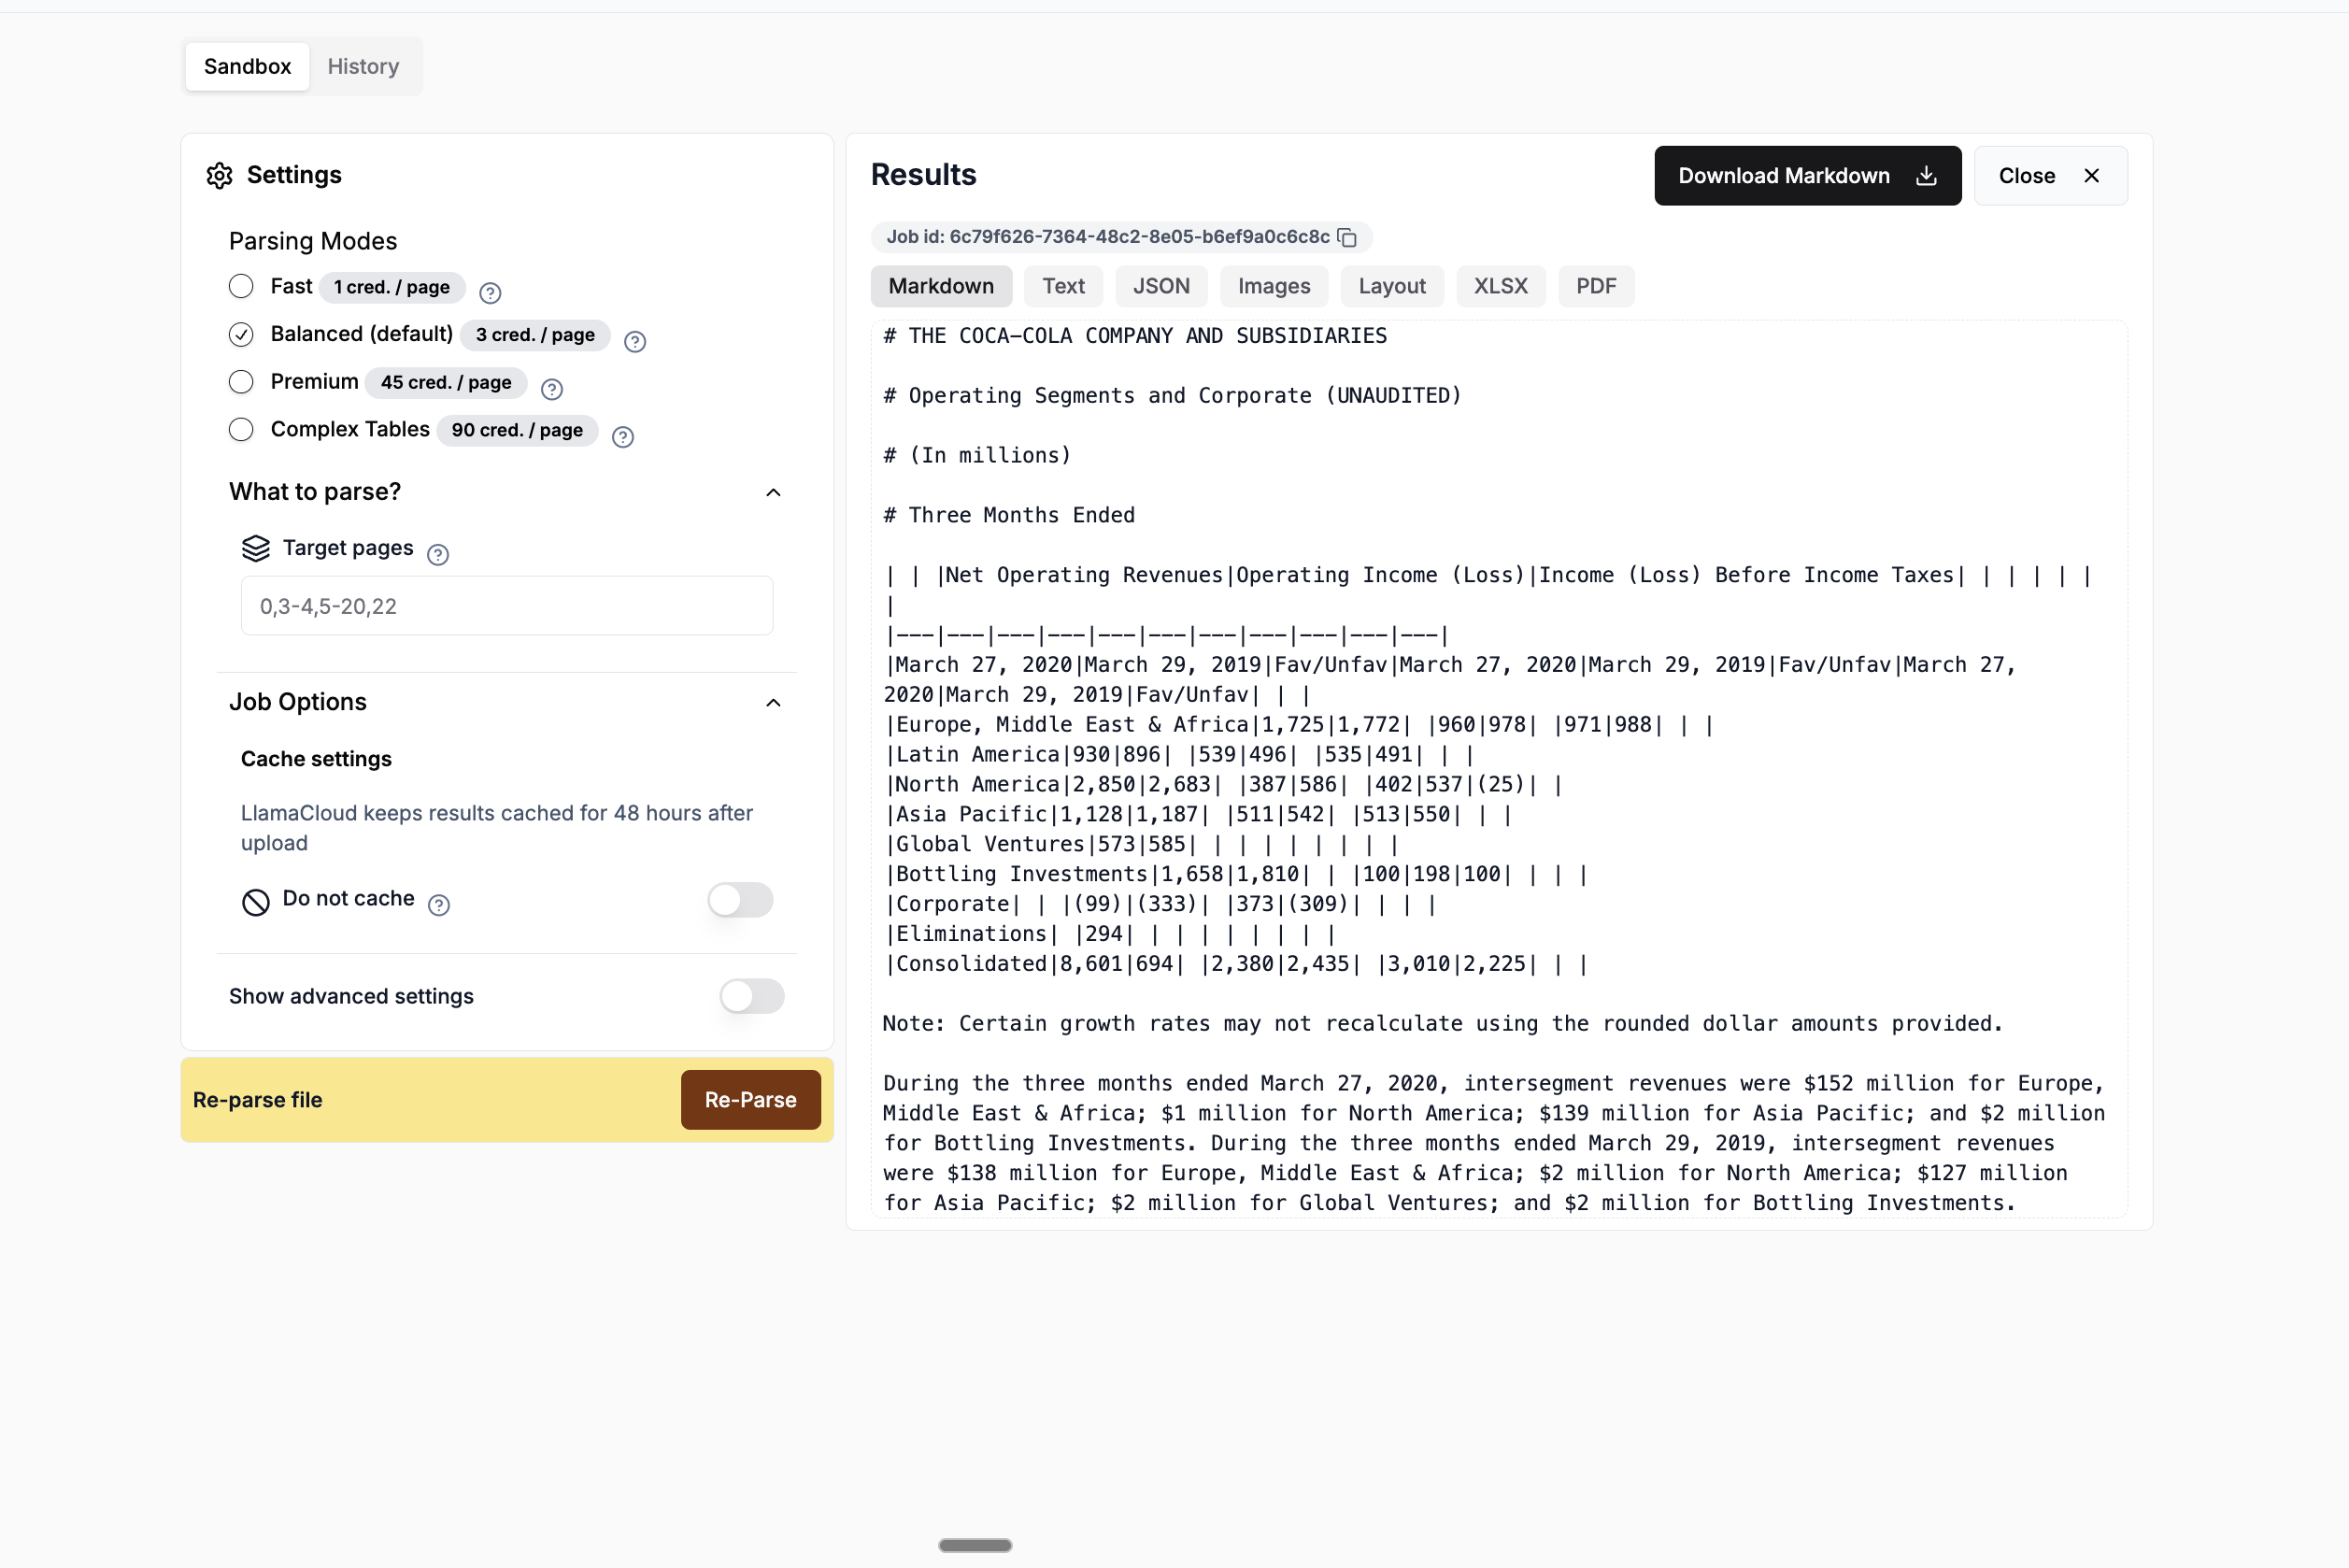Screen dimensions: 2349x1568
Task: Close the Results panel
Action: point(2050,176)
